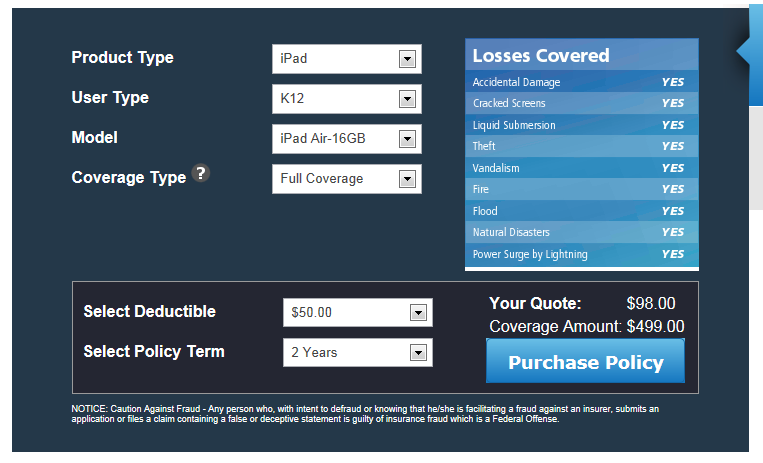Image resolution: width=763 pixels, height=463 pixels.
Task: Click the $499.00 coverage amount value
Action: 655,326
